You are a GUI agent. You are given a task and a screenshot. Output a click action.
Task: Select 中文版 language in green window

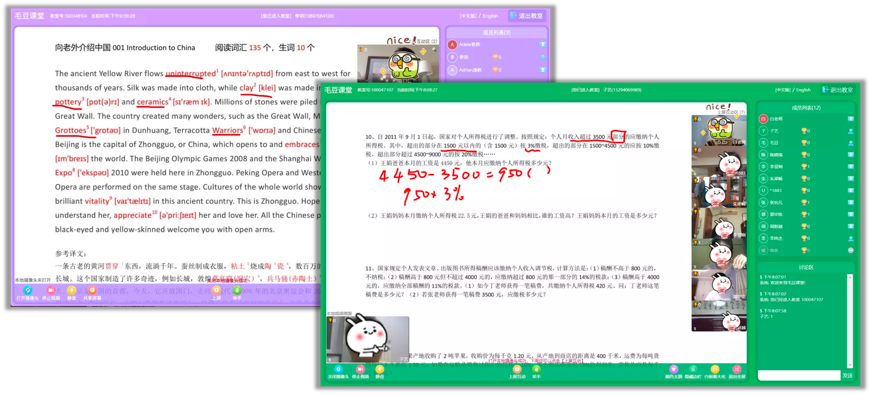tap(783, 90)
